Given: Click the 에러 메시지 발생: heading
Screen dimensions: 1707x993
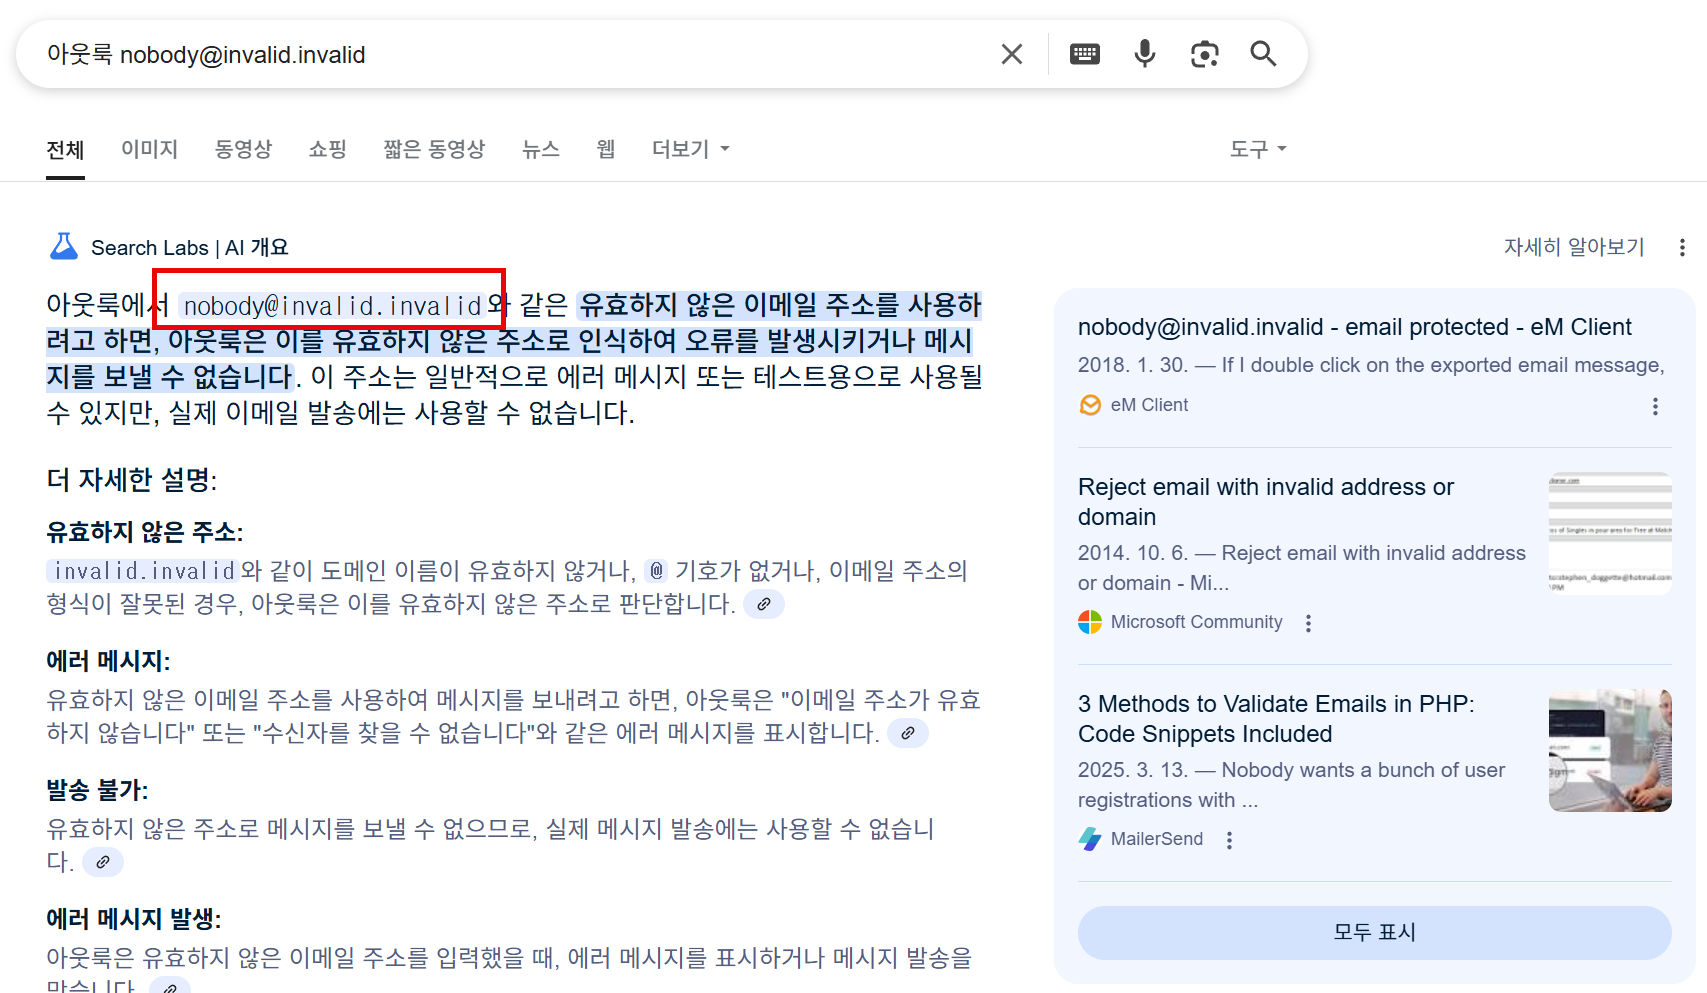Looking at the screenshot, I should click(x=134, y=919).
